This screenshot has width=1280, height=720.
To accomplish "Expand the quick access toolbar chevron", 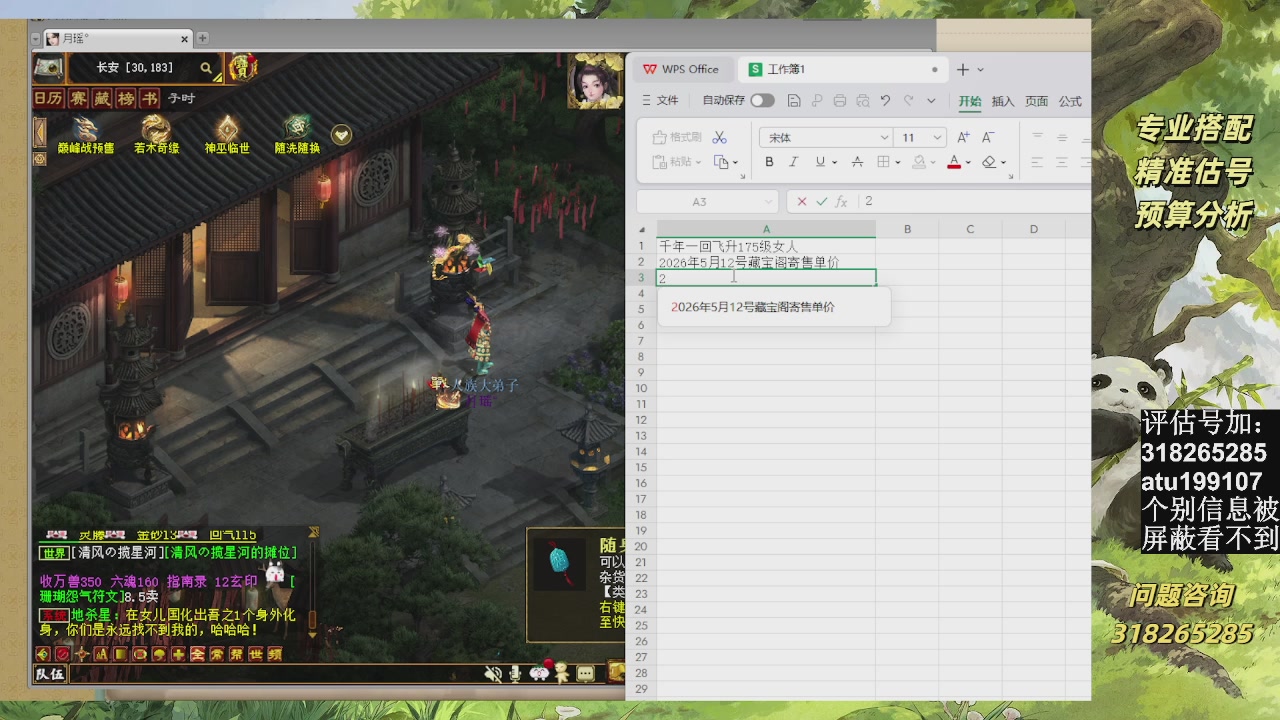I will 931,100.
